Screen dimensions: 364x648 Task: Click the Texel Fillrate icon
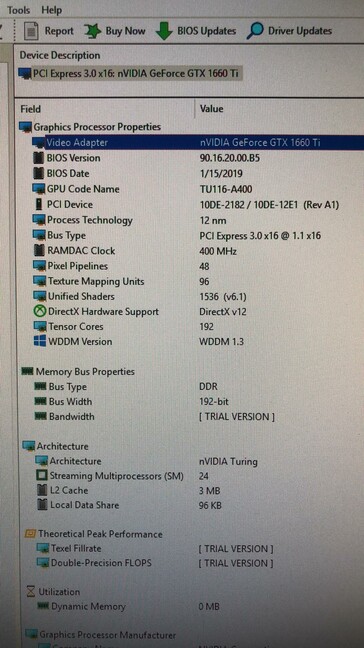coord(43,548)
